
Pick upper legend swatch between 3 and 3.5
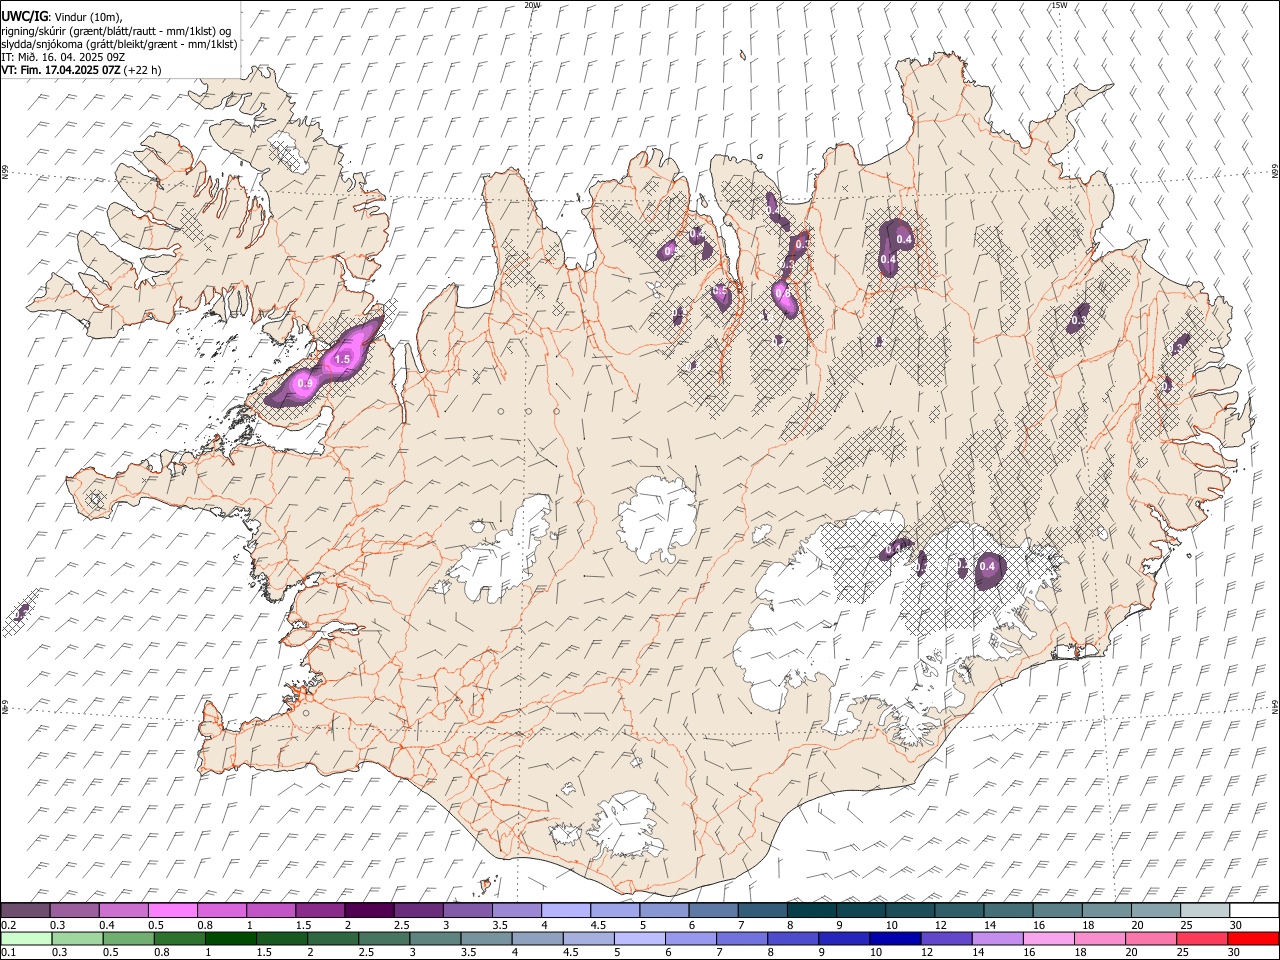pyautogui.click(x=467, y=911)
